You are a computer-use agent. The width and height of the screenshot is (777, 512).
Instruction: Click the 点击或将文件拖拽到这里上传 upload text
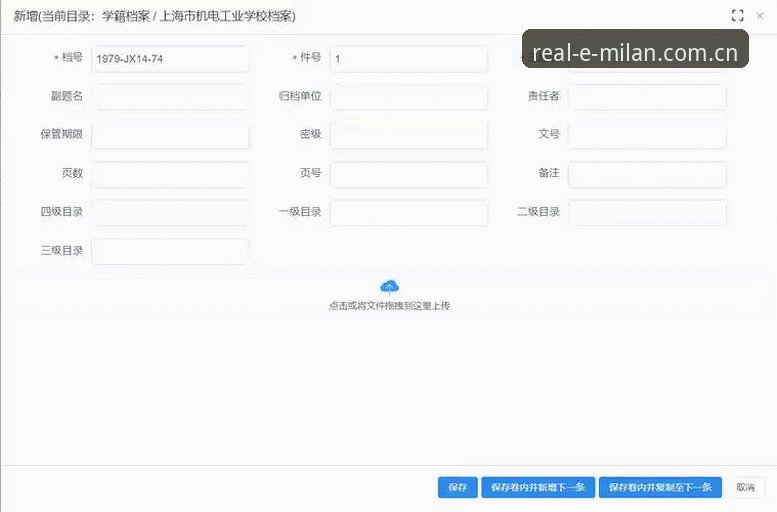point(389,306)
